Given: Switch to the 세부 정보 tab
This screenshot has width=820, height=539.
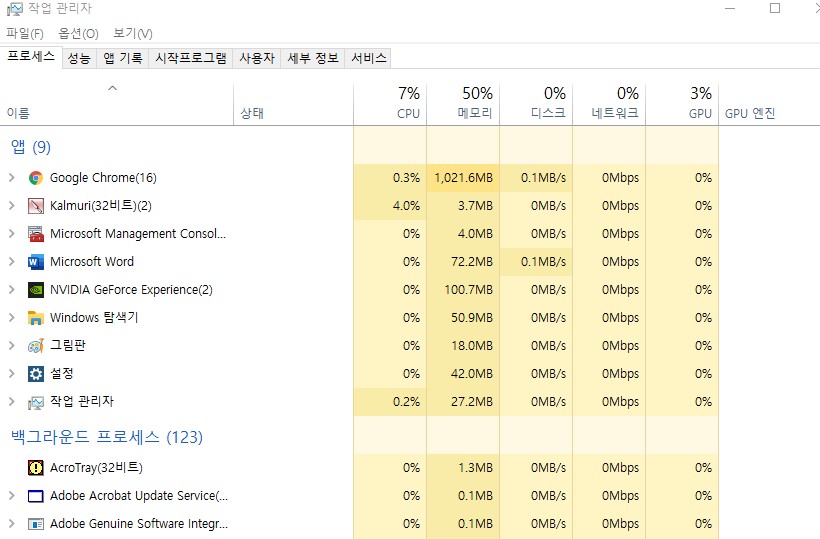Looking at the screenshot, I should point(313,58).
